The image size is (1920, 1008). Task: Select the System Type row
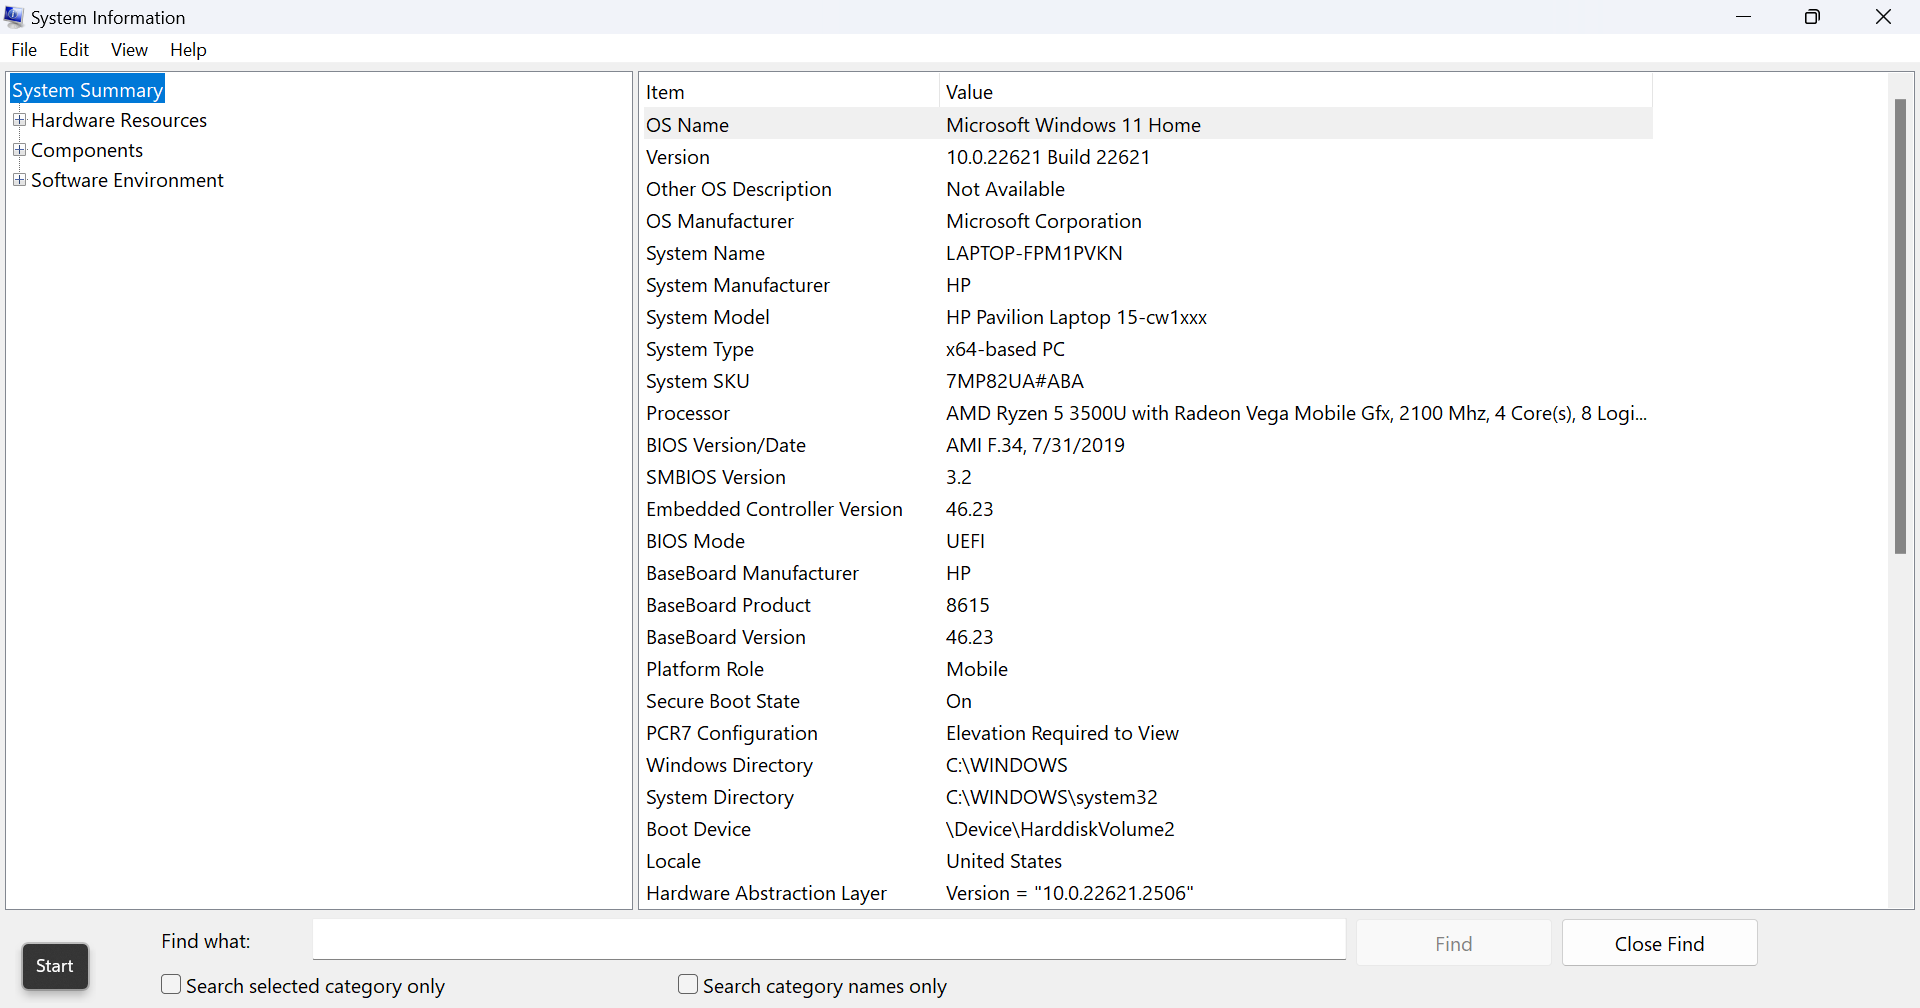(1146, 349)
